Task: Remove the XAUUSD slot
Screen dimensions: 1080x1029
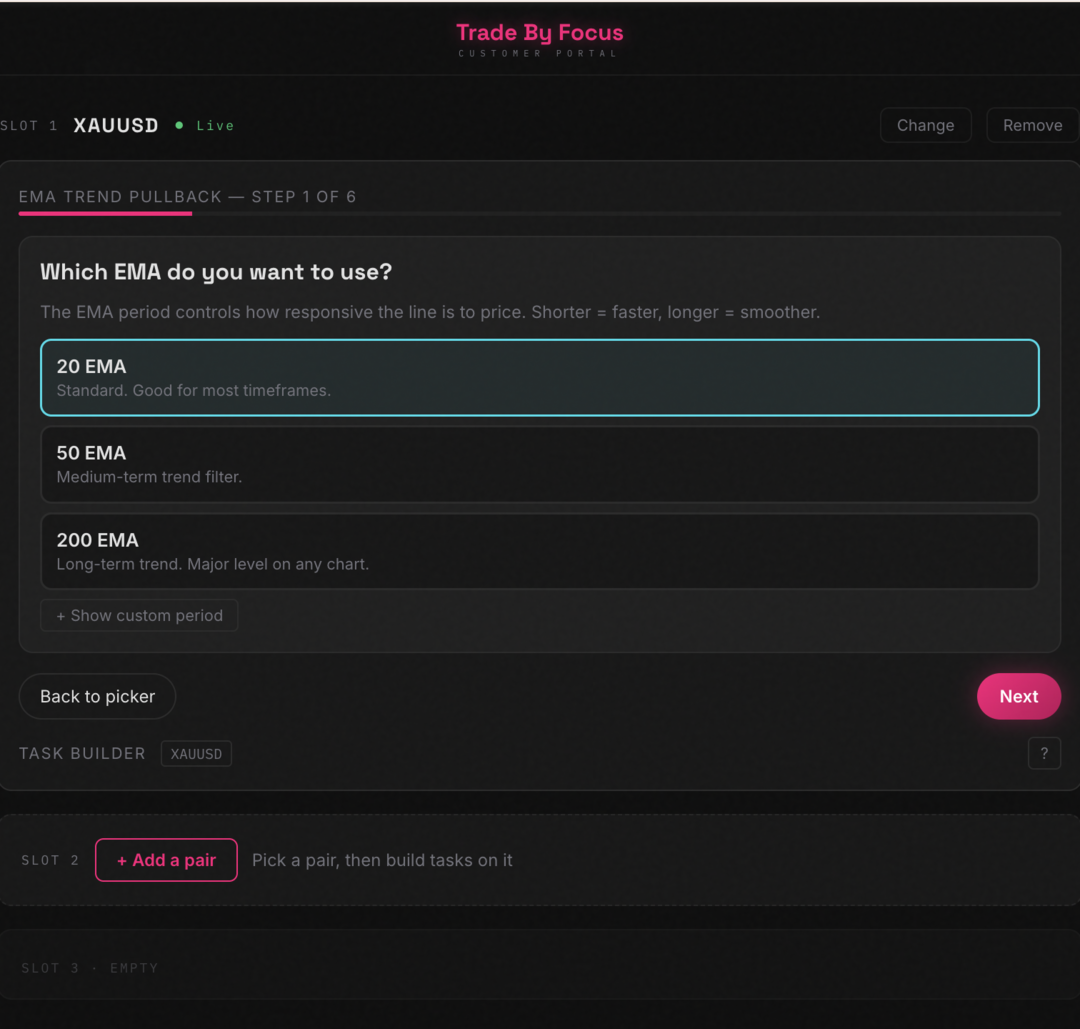Action: (1032, 125)
